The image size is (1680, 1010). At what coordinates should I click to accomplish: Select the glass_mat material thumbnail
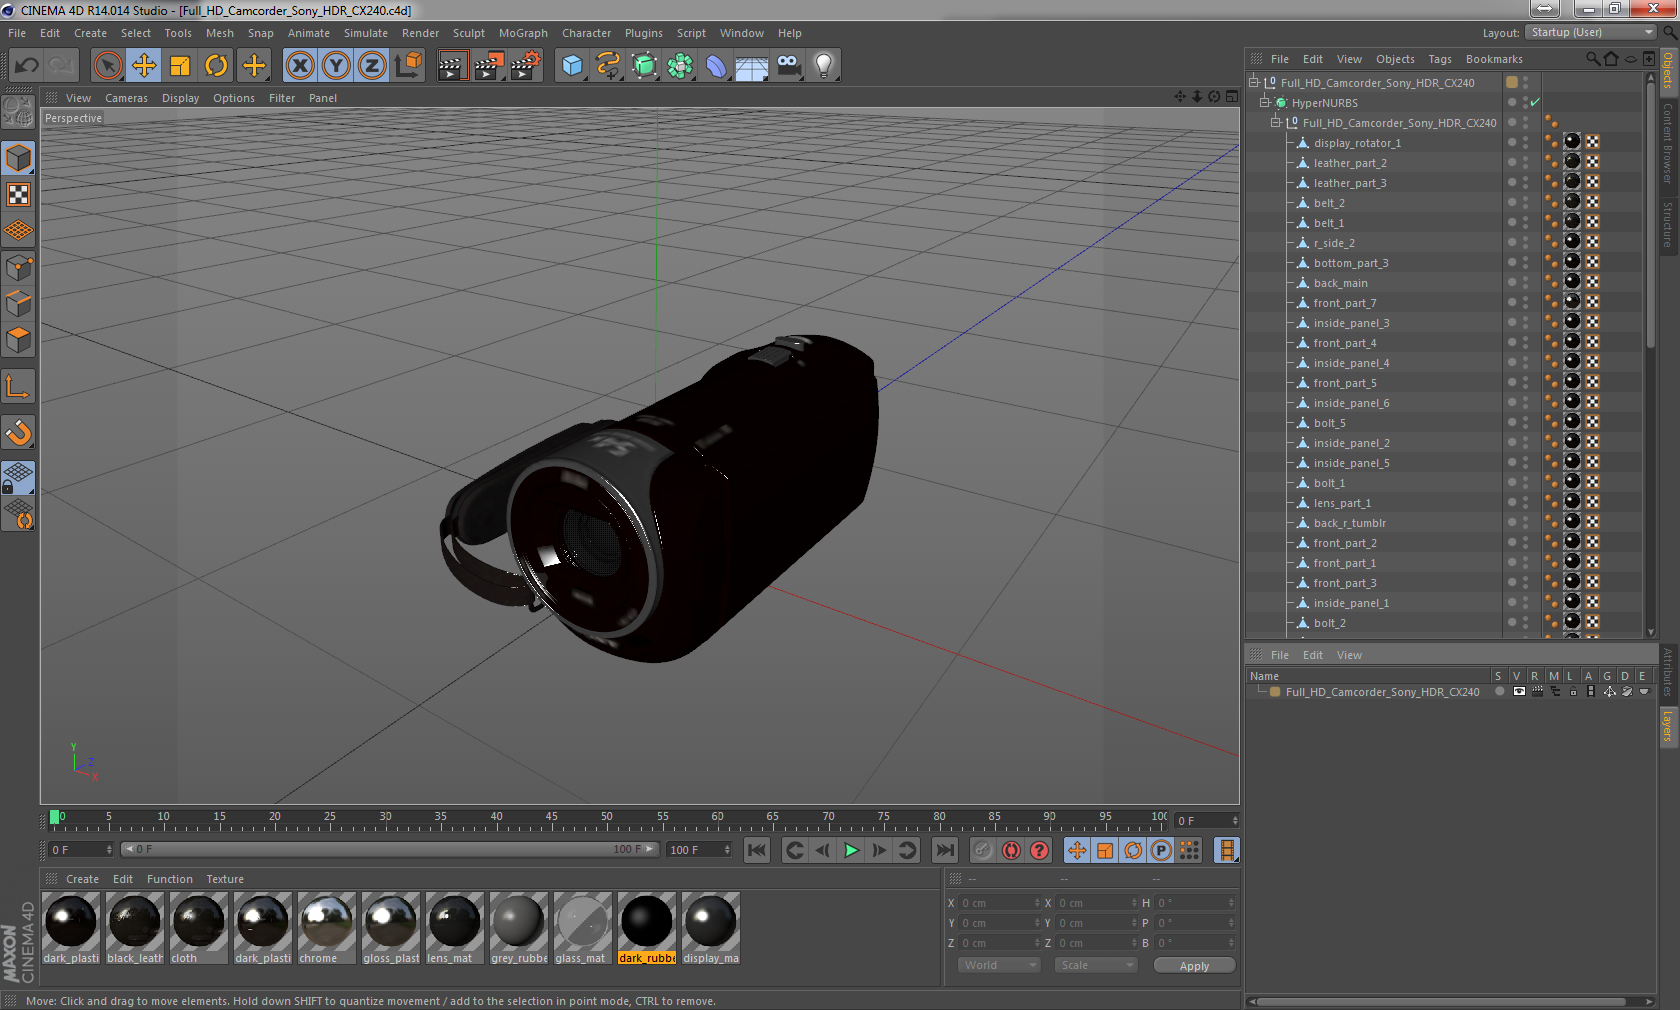pos(582,921)
